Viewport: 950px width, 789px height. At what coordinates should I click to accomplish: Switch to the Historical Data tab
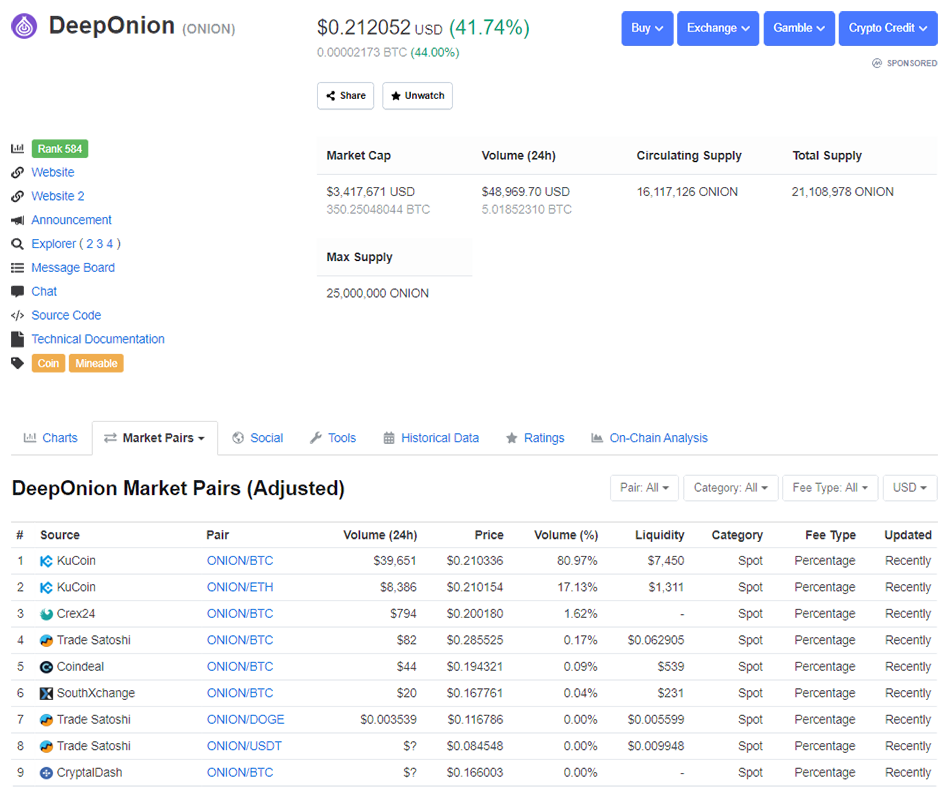click(431, 438)
